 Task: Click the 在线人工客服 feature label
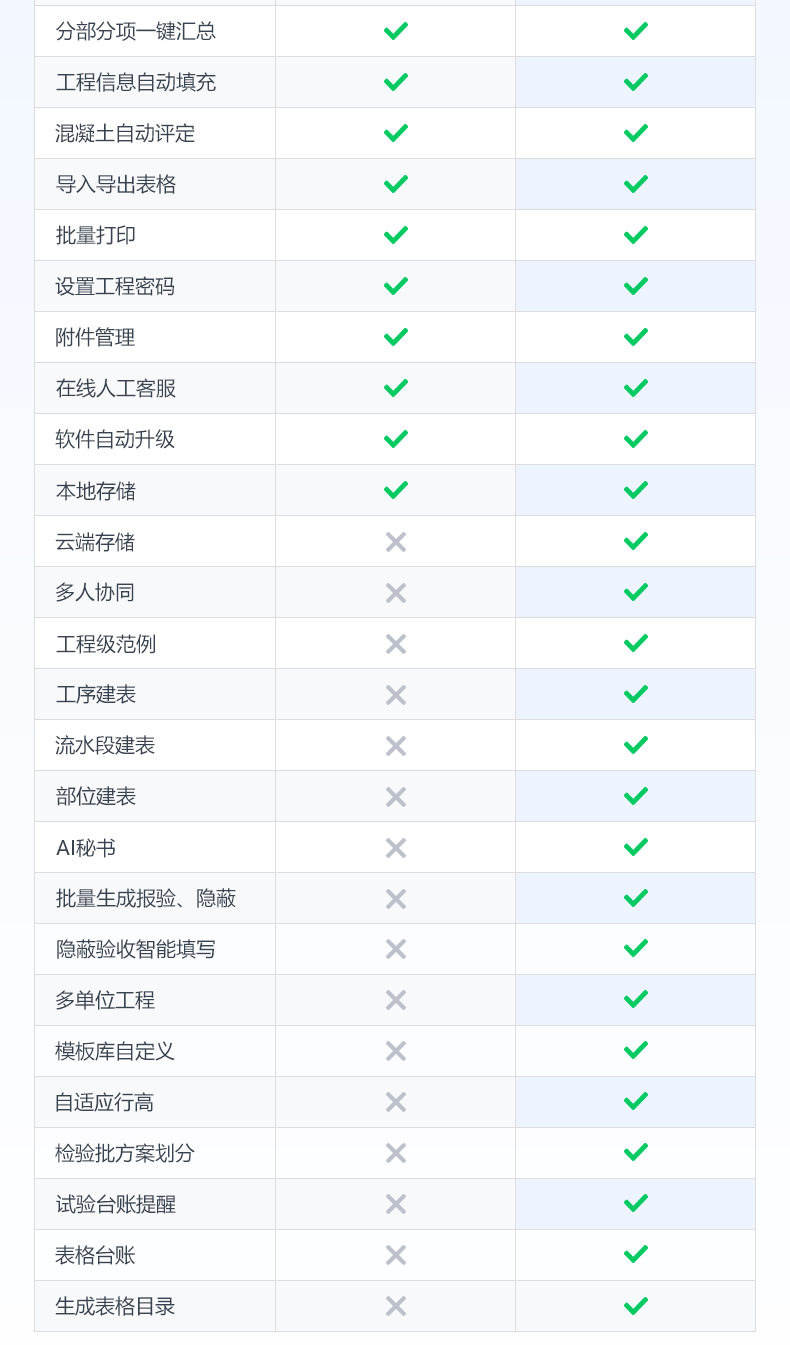[116, 388]
